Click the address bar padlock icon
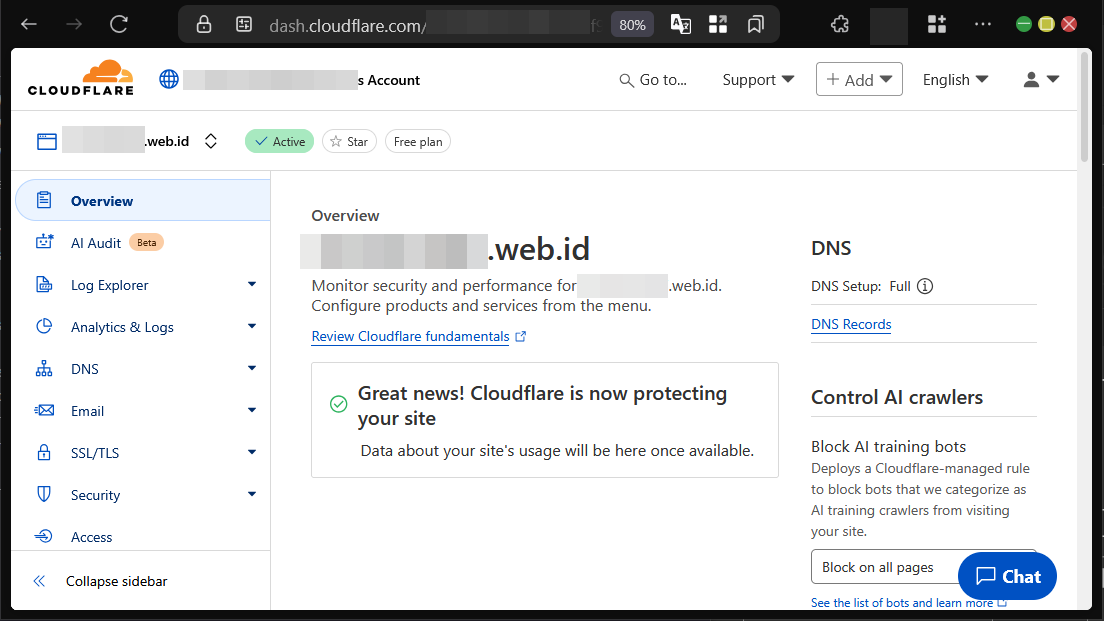 203,25
